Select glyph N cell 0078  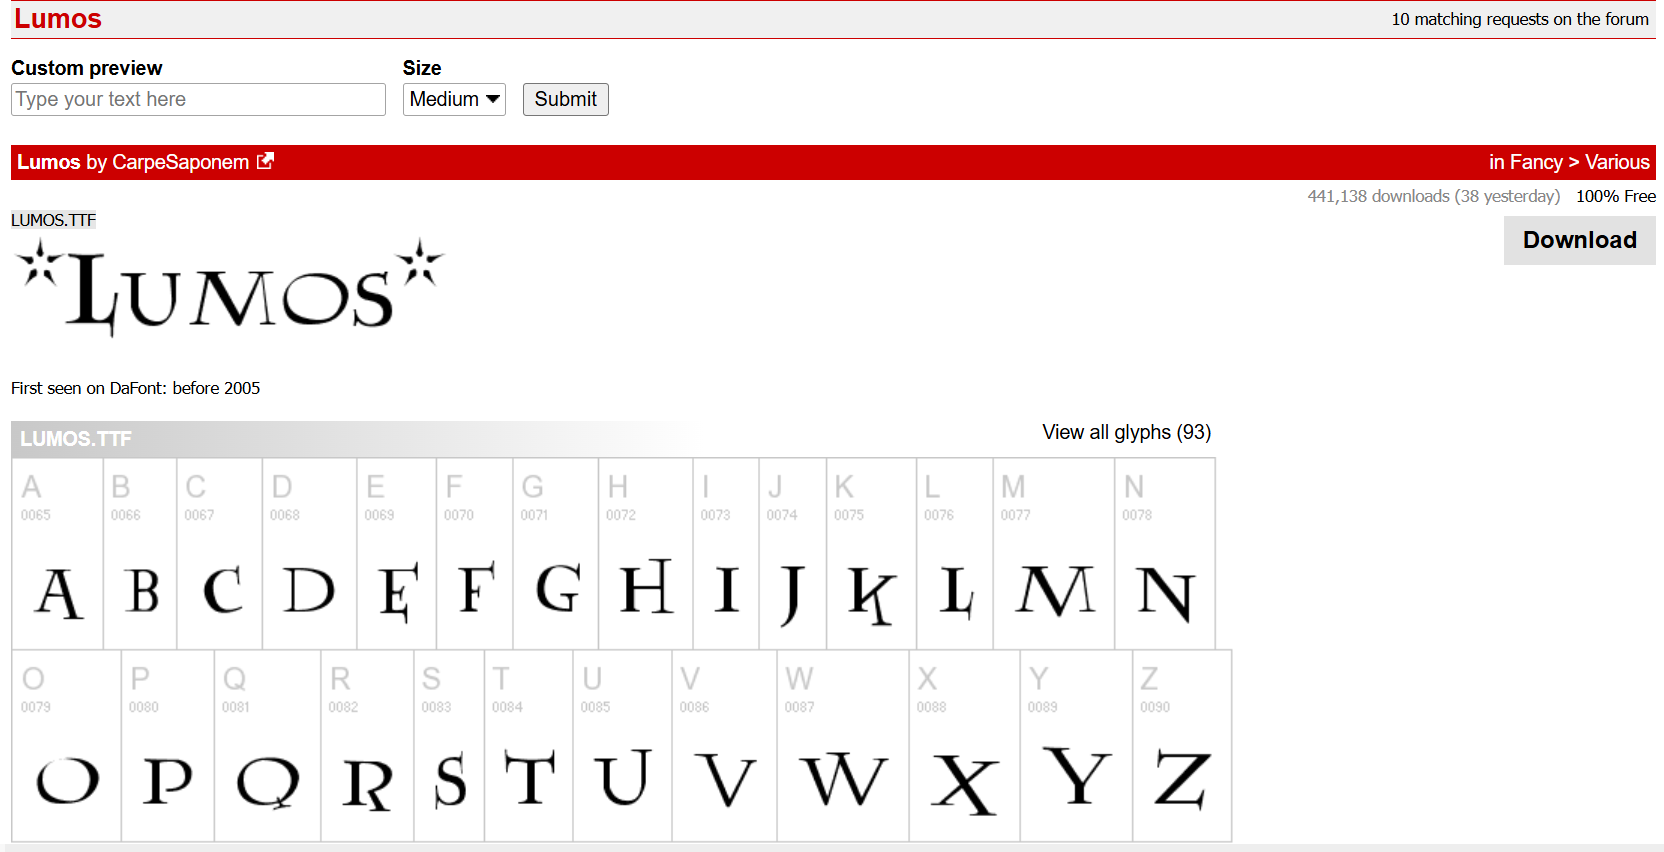[x=1165, y=554]
